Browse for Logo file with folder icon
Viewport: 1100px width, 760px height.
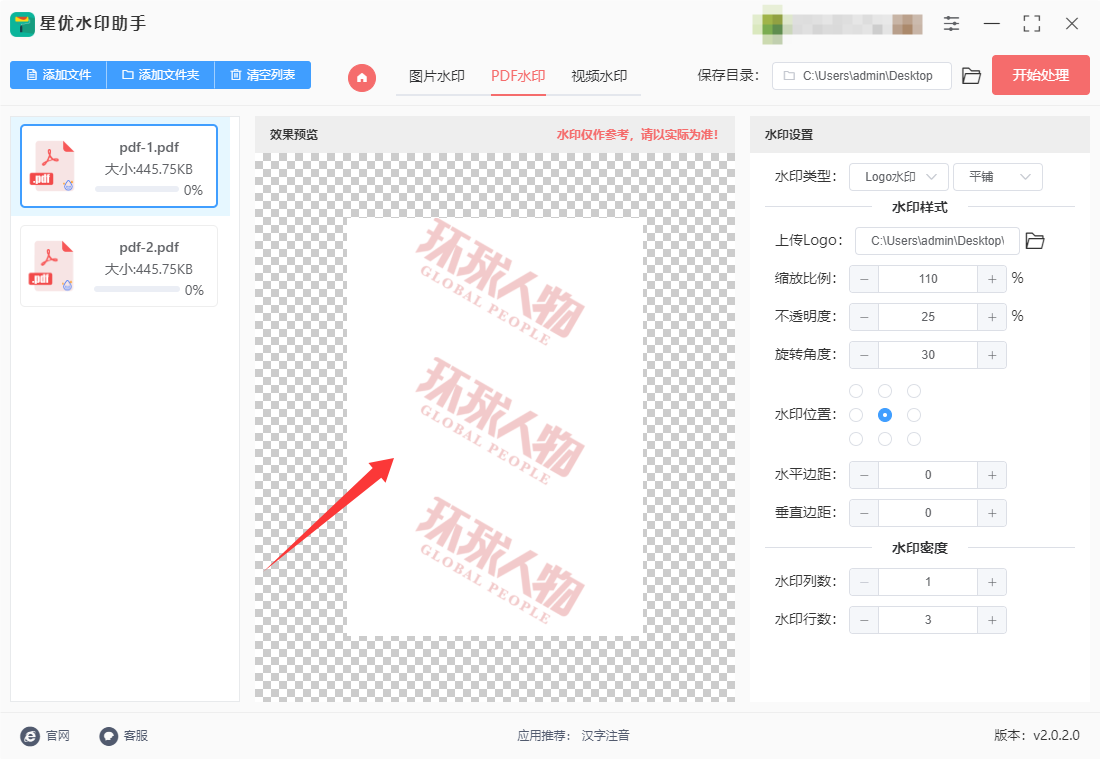[1035, 241]
